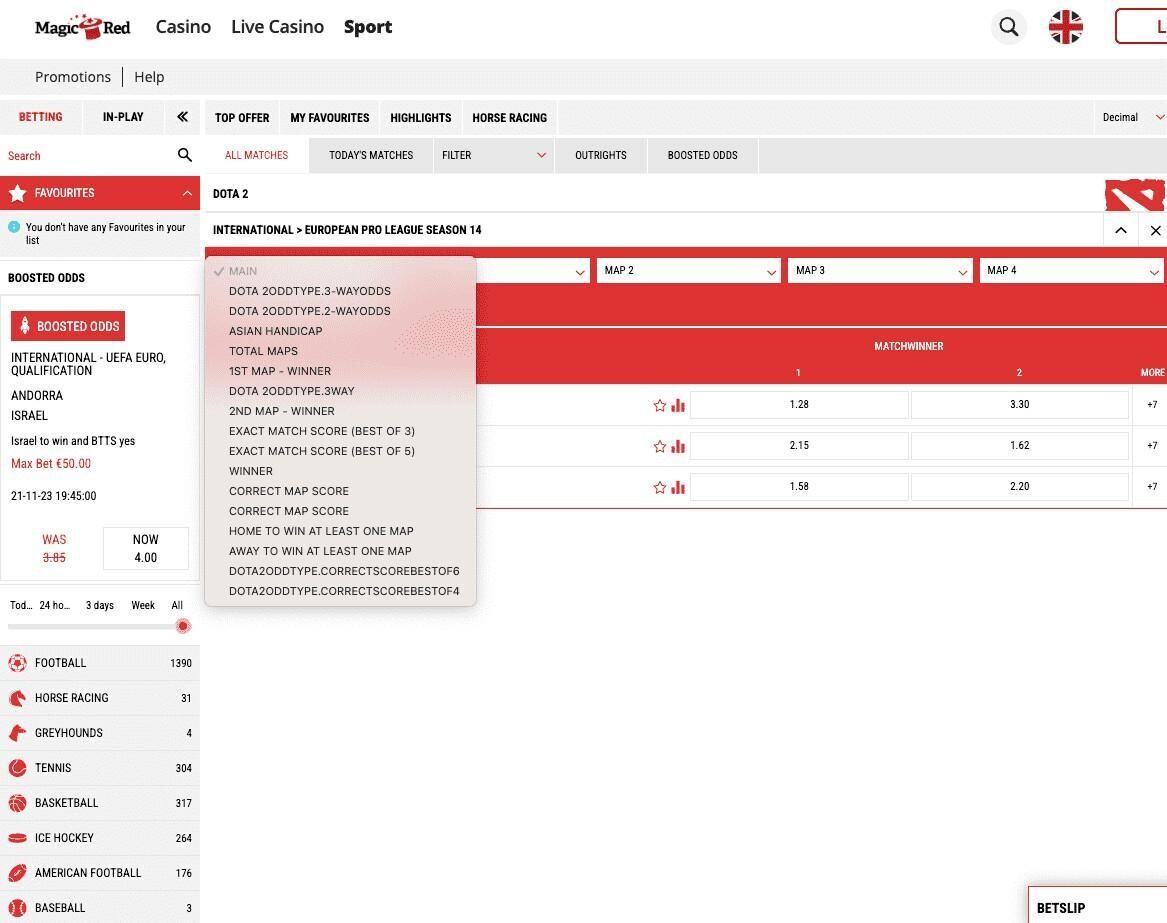Open the Boosted Odds tab
The height and width of the screenshot is (923, 1167).
[703, 155]
